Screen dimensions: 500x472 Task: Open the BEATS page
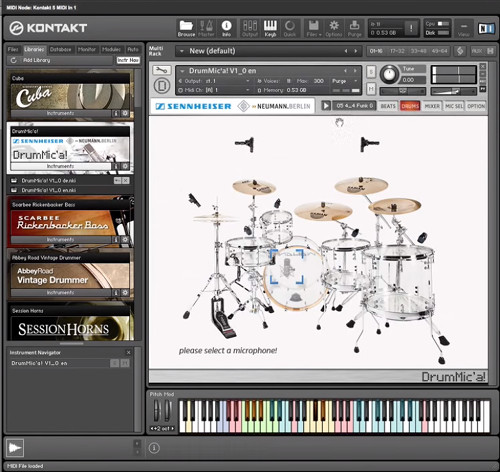click(388, 106)
